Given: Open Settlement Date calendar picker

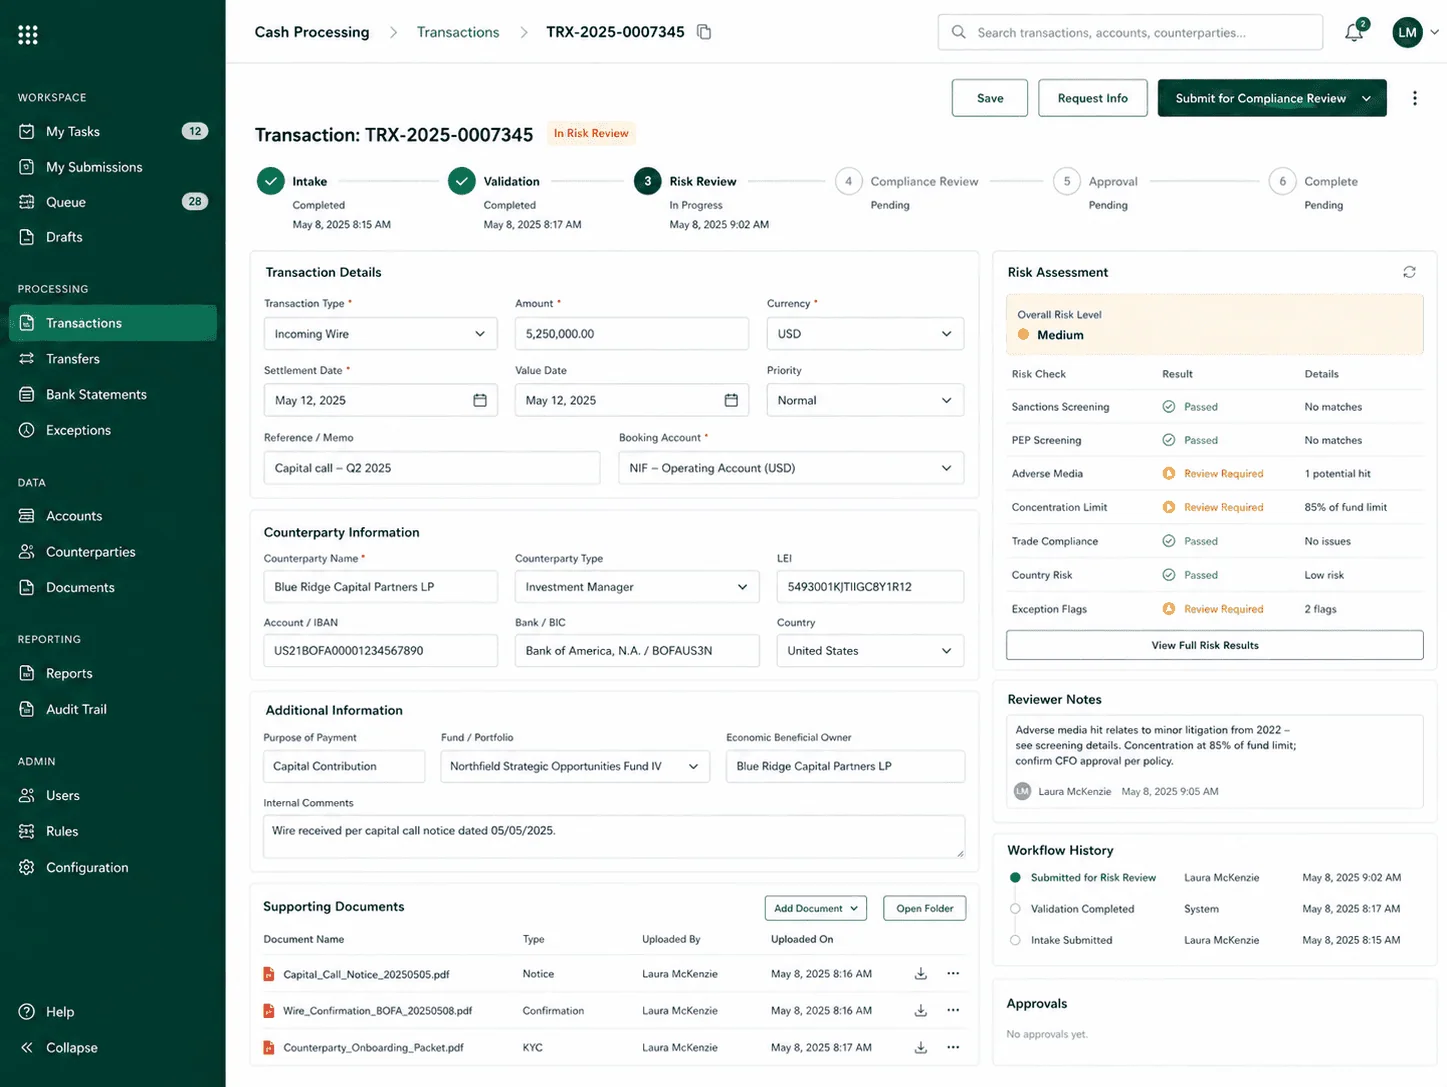Looking at the screenshot, I should pos(480,400).
